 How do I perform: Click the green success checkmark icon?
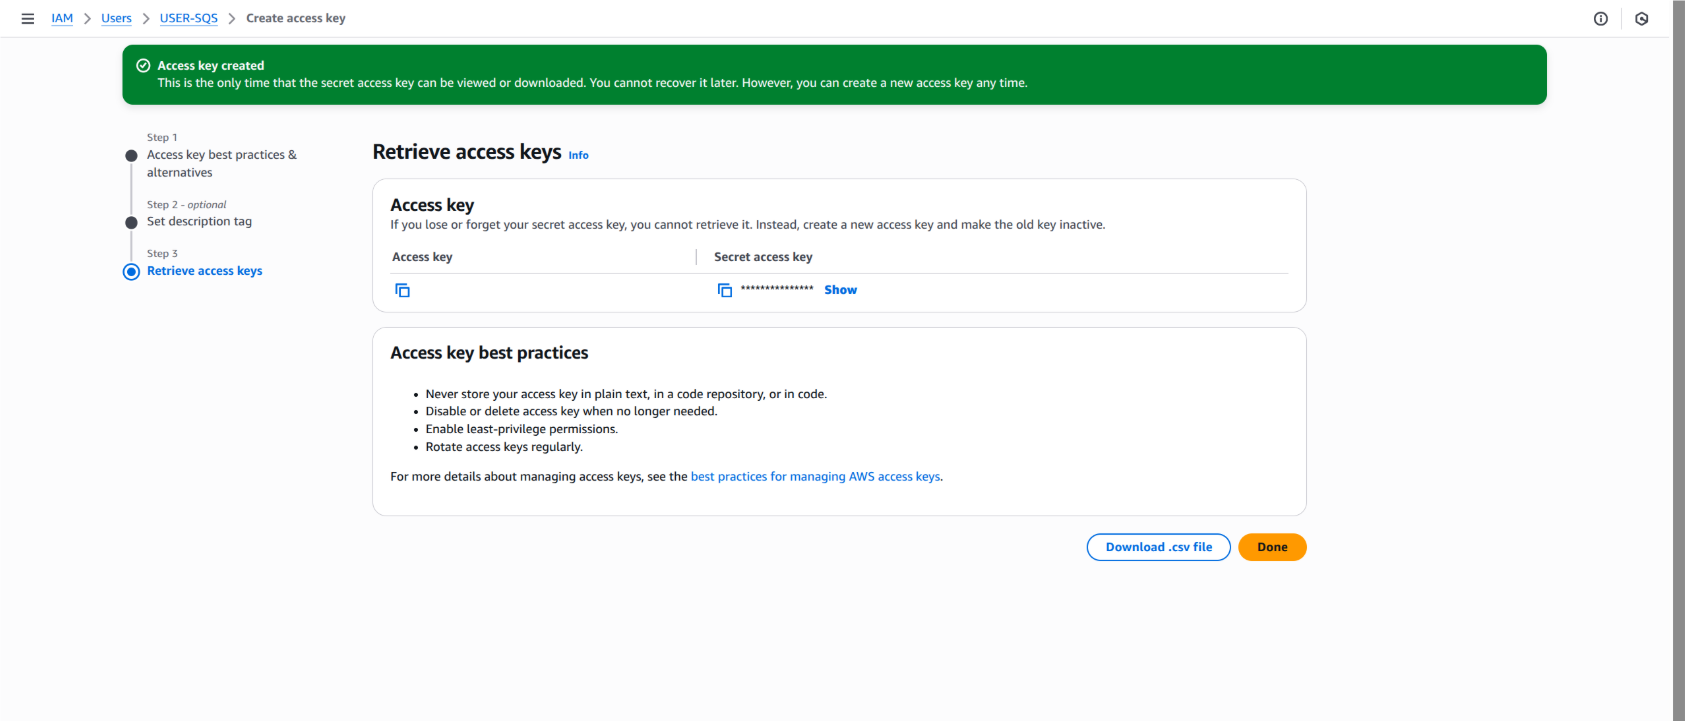click(143, 65)
